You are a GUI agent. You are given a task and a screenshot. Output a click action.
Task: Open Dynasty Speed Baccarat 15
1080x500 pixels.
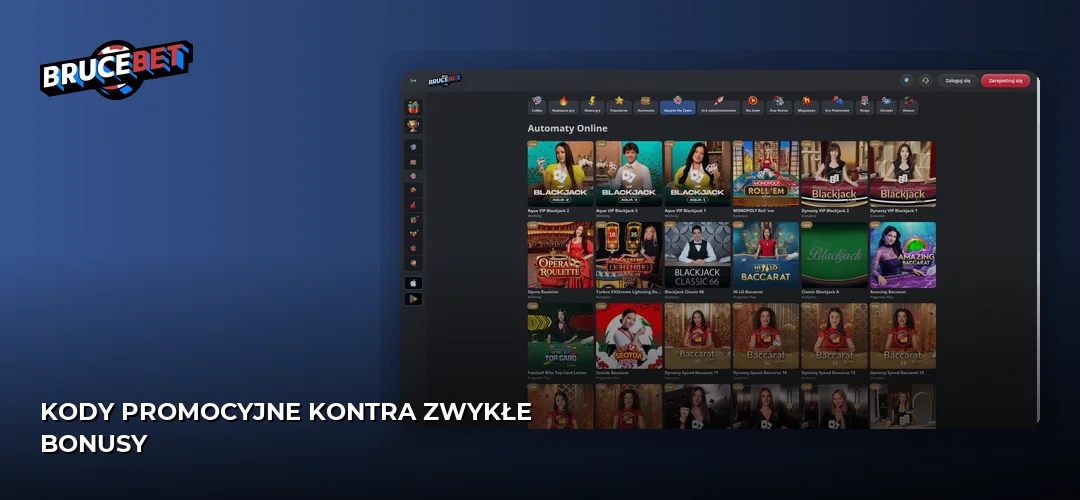click(834, 336)
